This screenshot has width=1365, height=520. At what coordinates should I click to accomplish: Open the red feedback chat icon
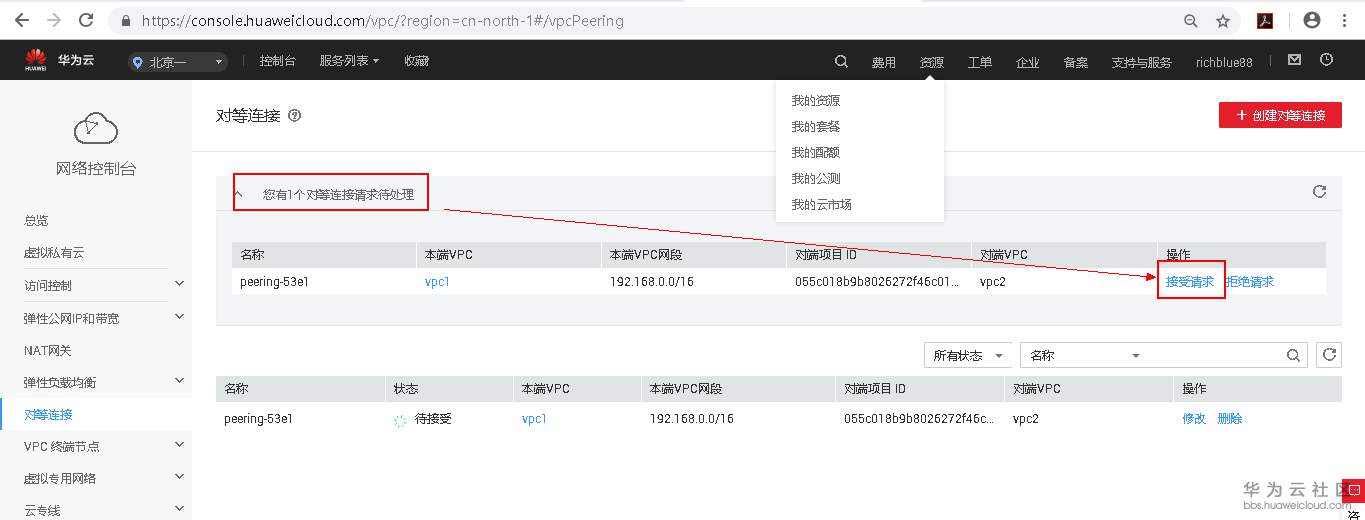pos(1353,490)
